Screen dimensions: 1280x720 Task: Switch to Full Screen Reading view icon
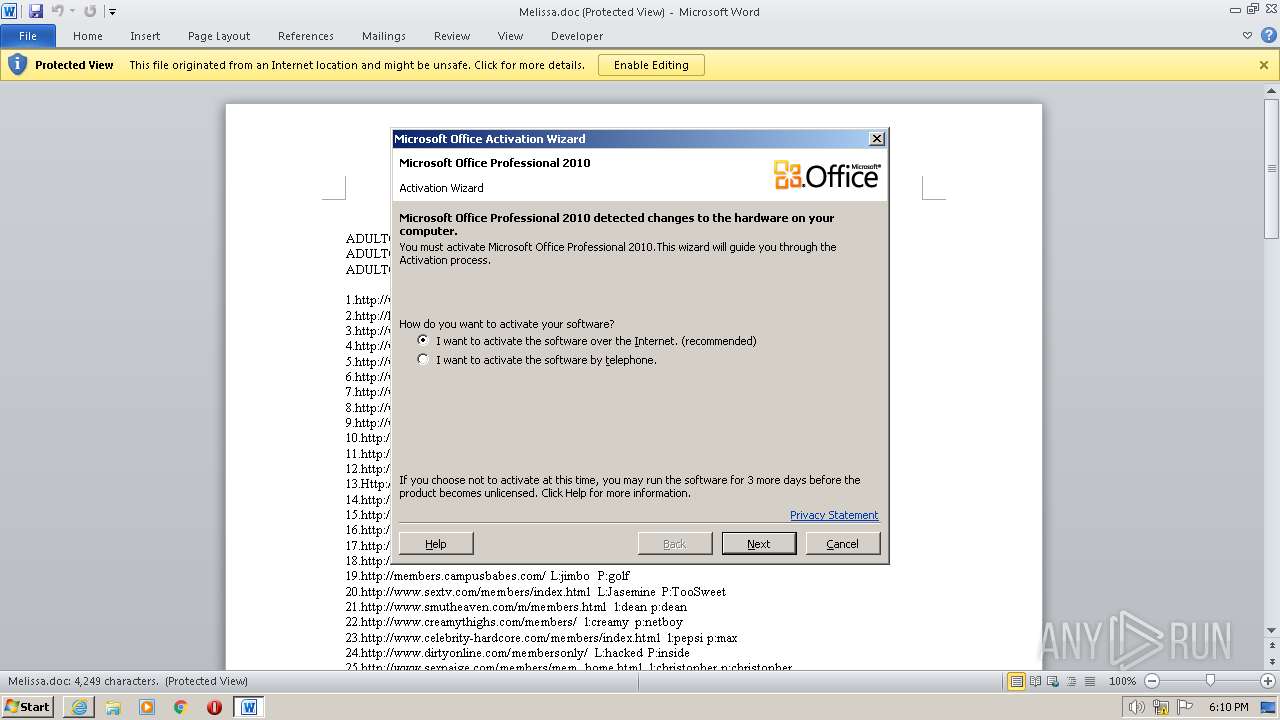(1035, 681)
